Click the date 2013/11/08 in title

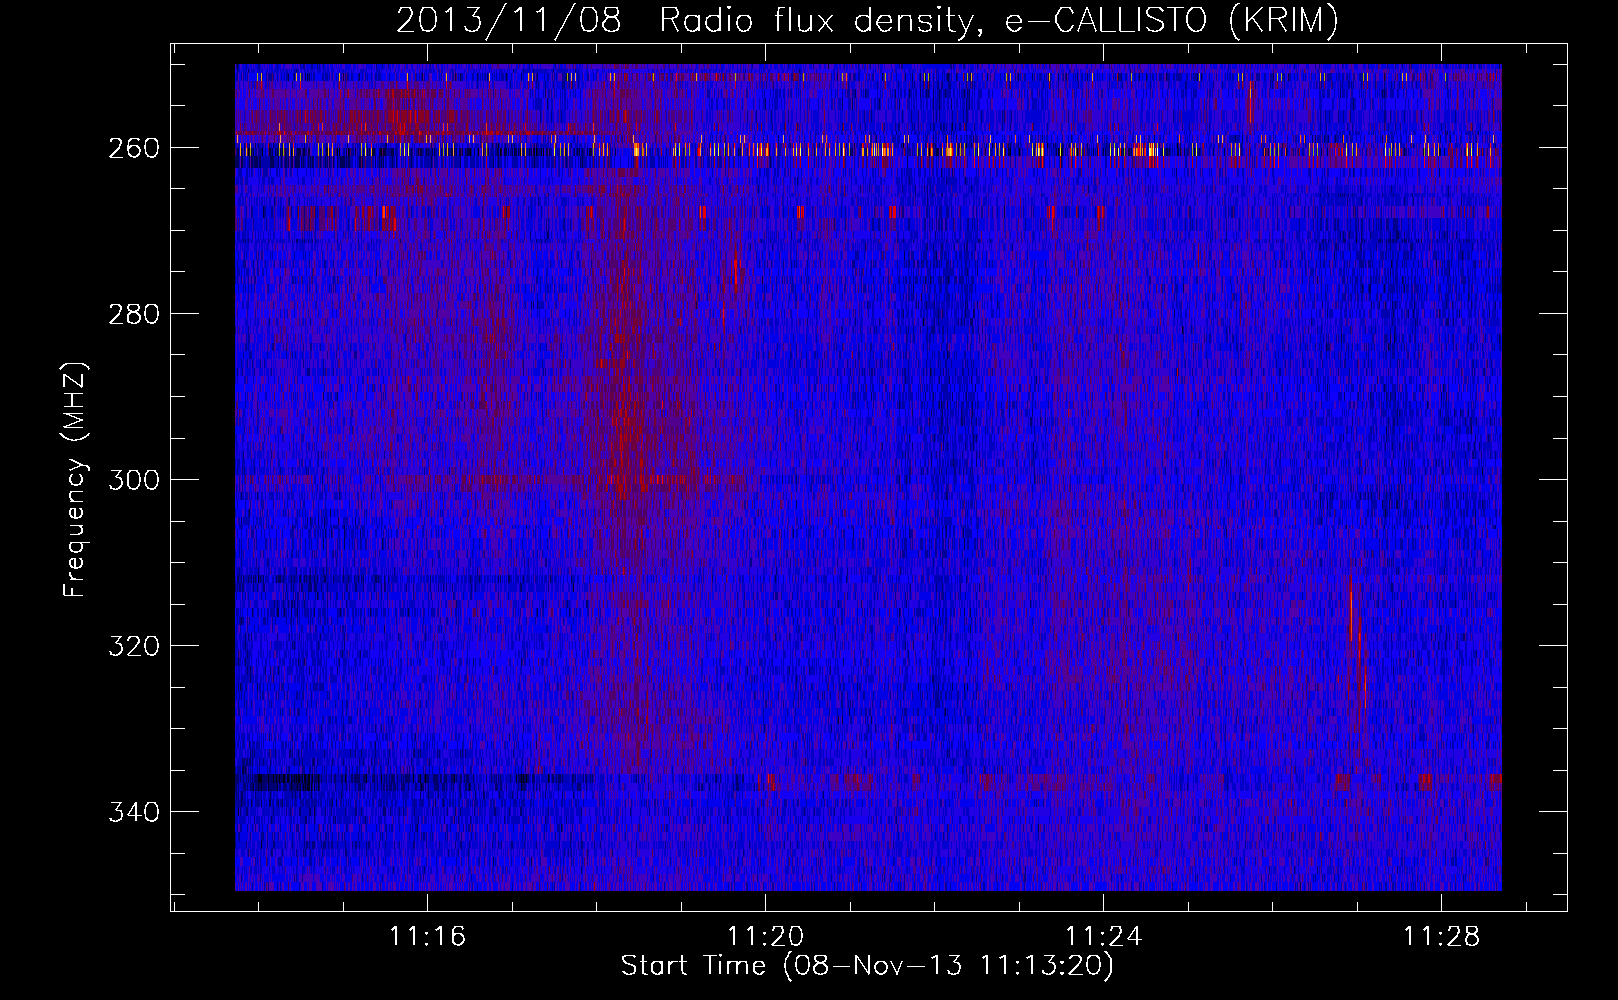(509, 20)
